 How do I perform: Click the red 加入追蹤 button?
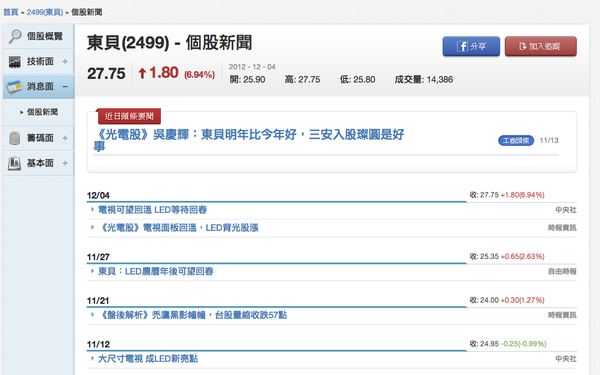pyautogui.click(x=541, y=46)
